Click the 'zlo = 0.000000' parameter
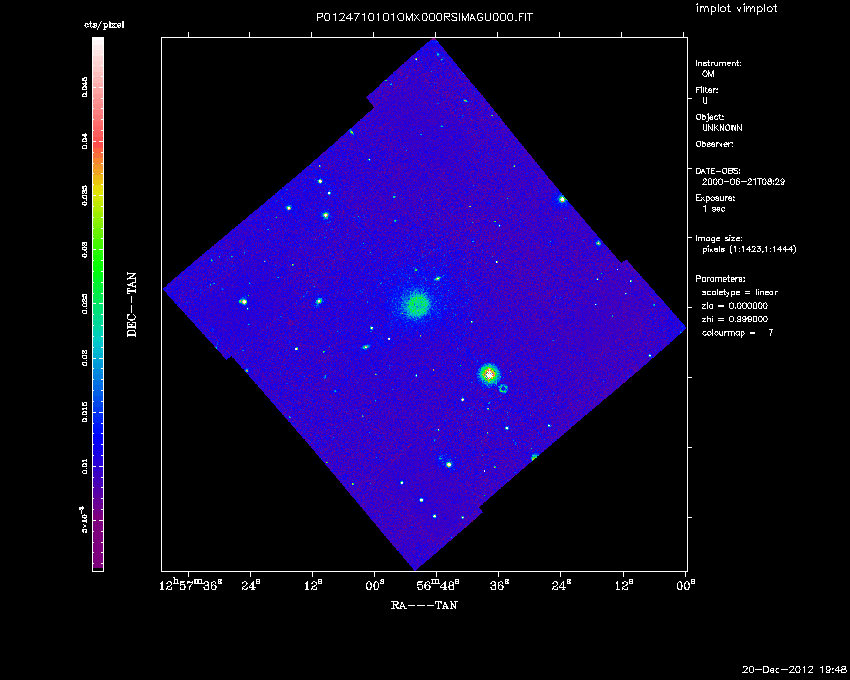 coord(735,306)
